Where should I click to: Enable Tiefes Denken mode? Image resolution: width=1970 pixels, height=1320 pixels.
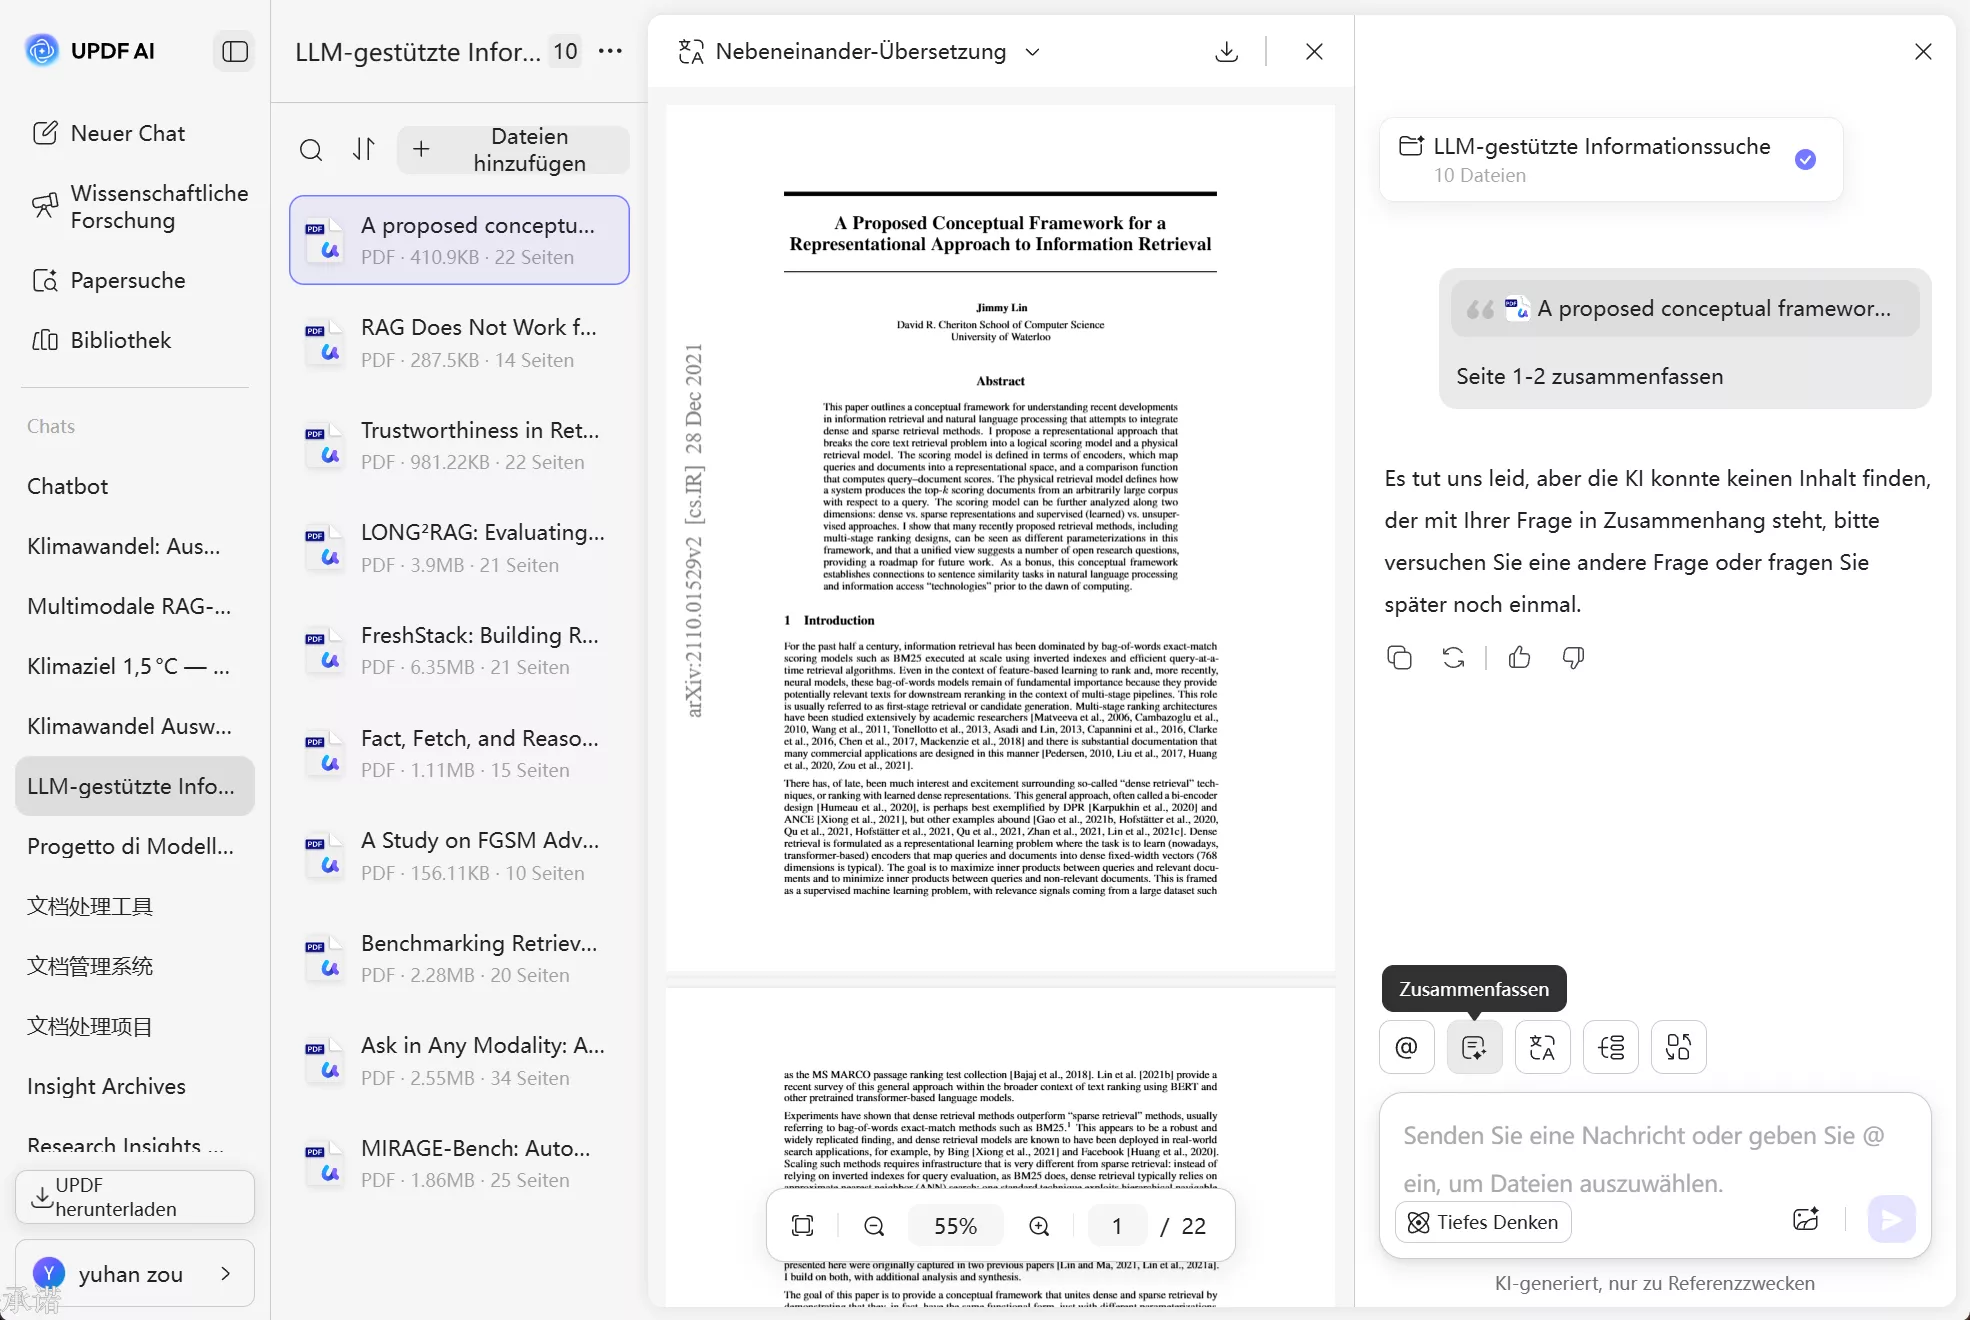(x=1482, y=1222)
